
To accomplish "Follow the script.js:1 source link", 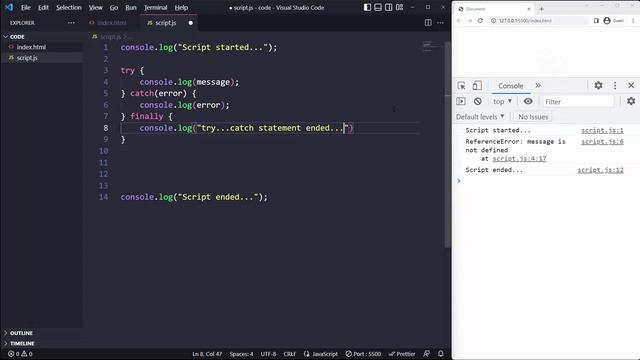I will coord(602,130).
